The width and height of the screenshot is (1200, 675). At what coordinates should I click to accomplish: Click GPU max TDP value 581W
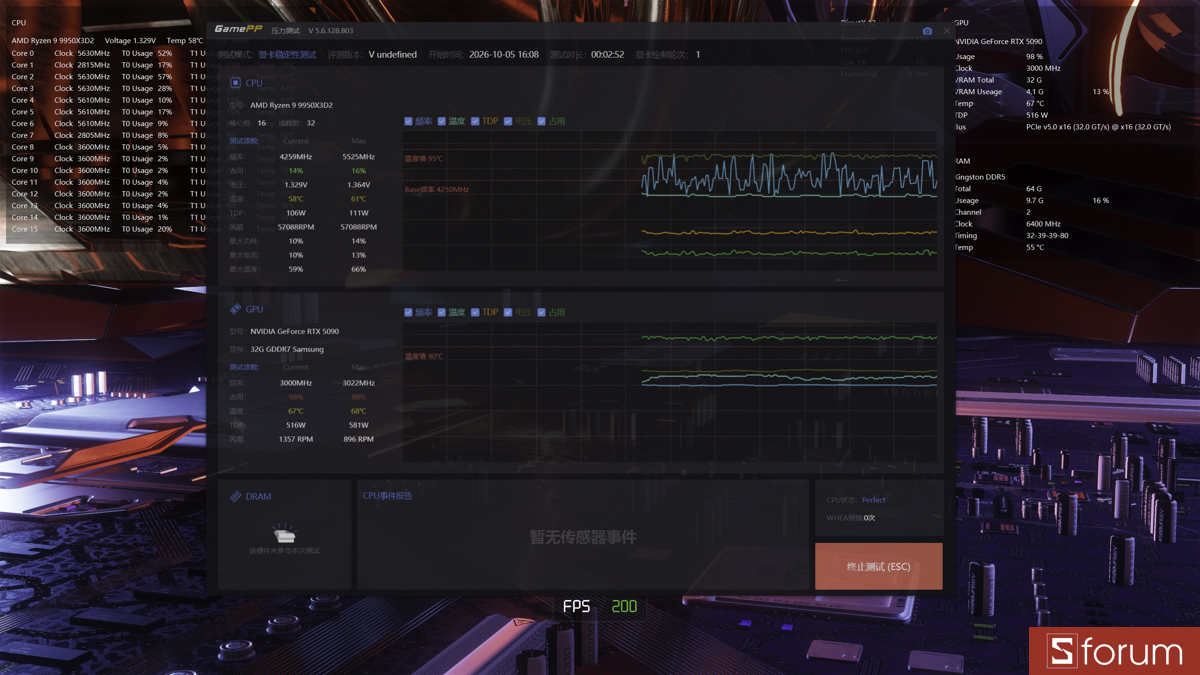coord(359,425)
